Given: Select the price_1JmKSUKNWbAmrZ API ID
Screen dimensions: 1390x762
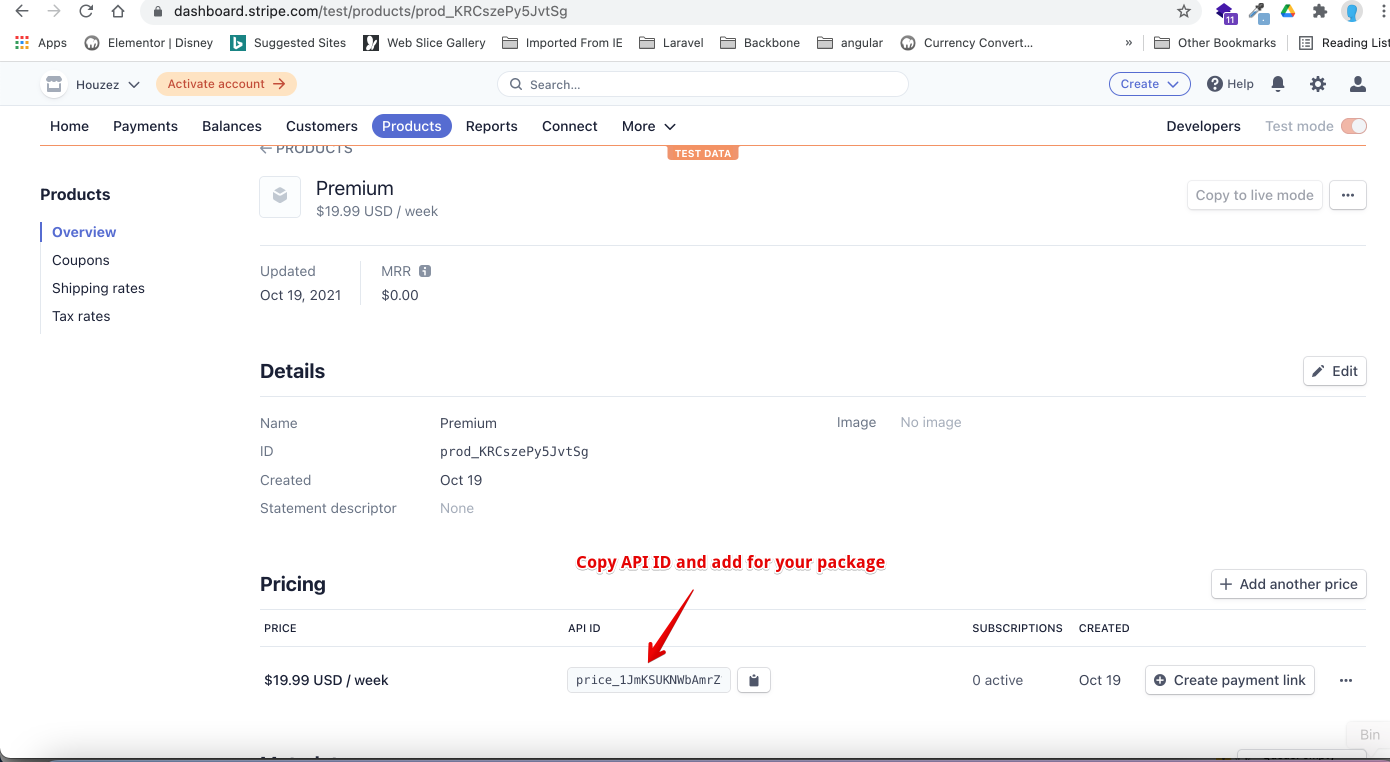Looking at the screenshot, I should (x=648, y=680).
